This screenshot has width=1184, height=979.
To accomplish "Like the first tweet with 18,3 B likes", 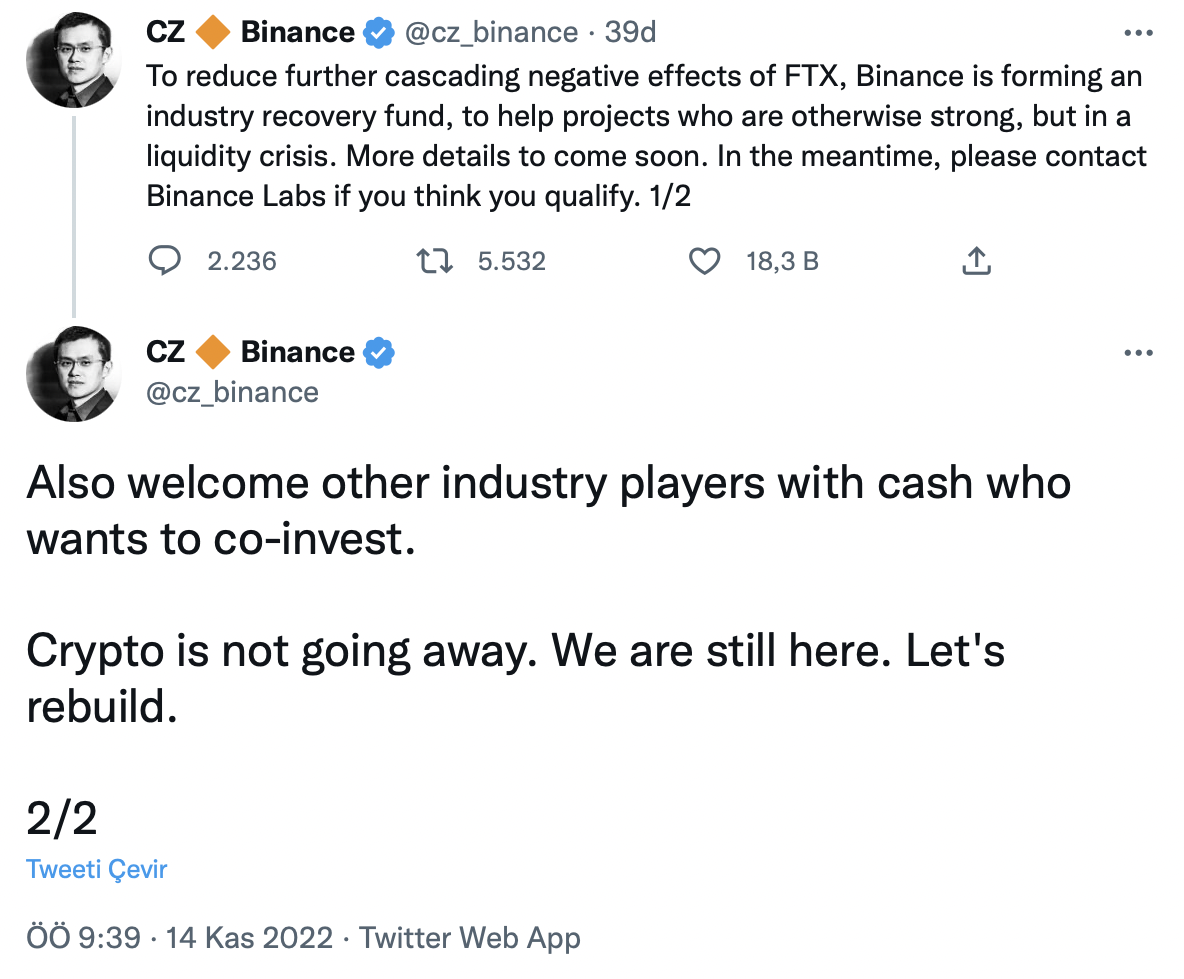I will click(705, 261).
